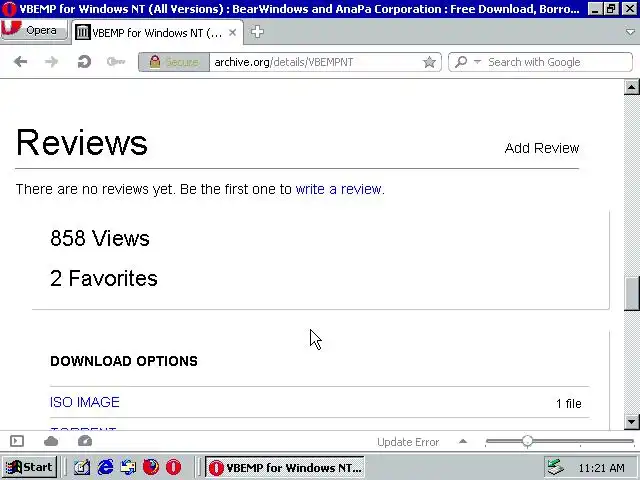
Task: Open the search engine dropdown arrow
Action: click(477, 62)
